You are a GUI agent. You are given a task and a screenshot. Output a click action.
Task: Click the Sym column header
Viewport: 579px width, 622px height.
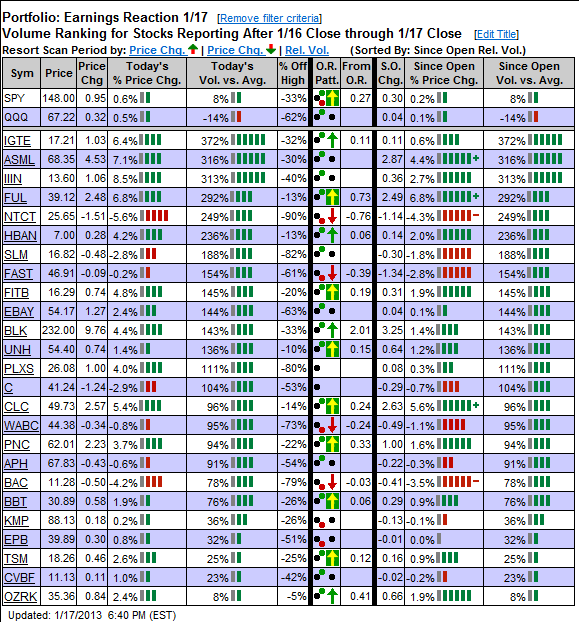[21, 73]
